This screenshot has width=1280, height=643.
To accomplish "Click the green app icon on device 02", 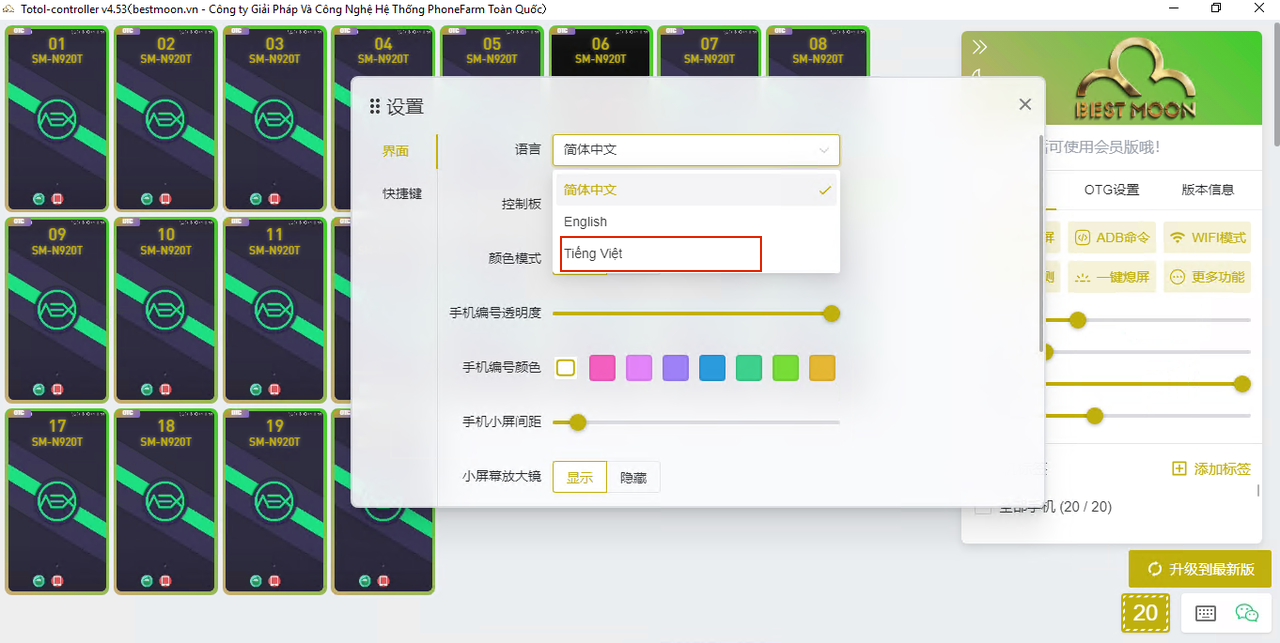I will [147, 199].
